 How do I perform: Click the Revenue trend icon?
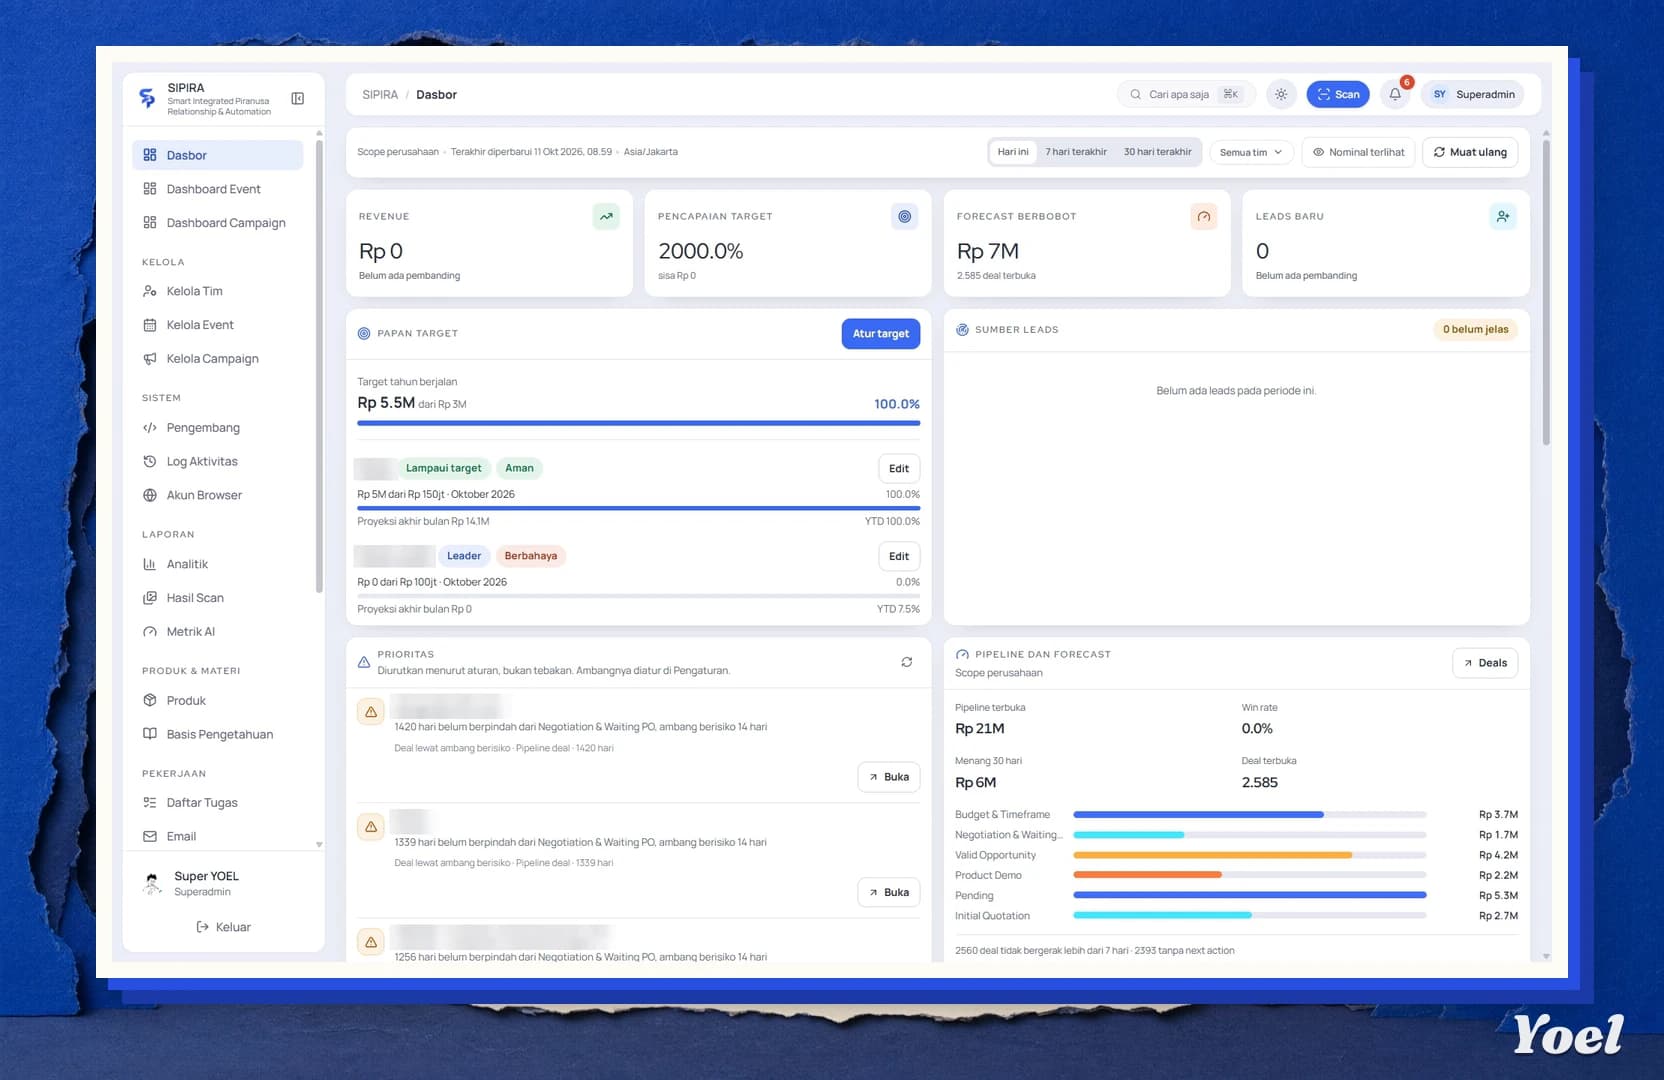click(x=606, y=216)
